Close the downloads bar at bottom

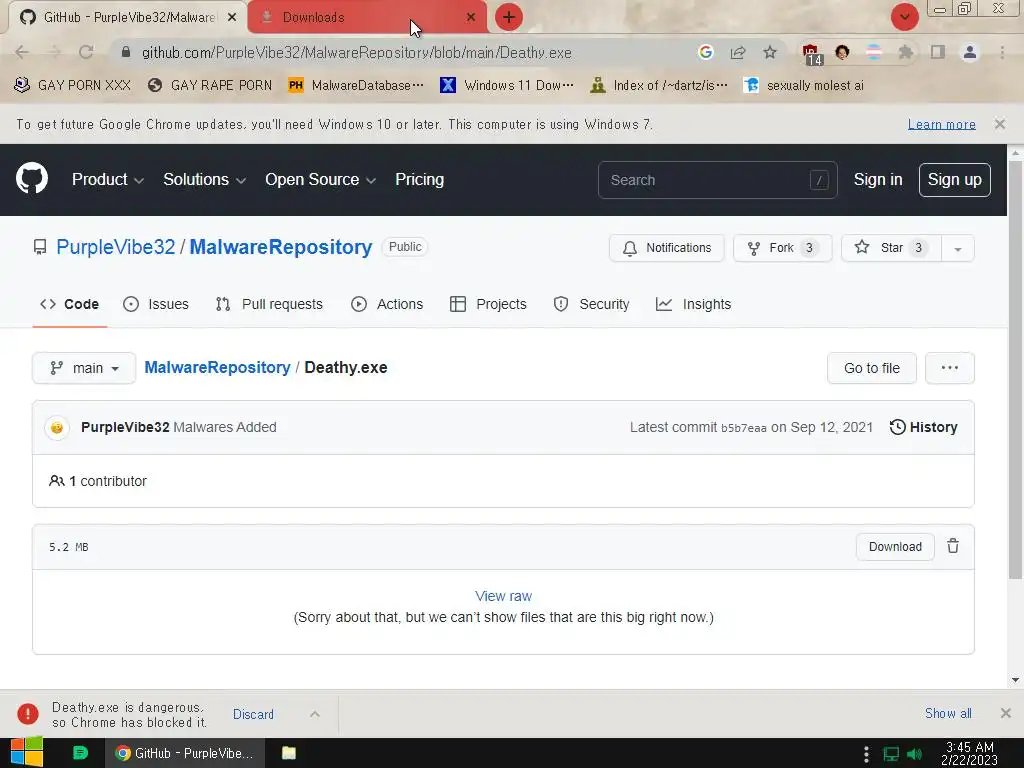(x=1006, y=713)
